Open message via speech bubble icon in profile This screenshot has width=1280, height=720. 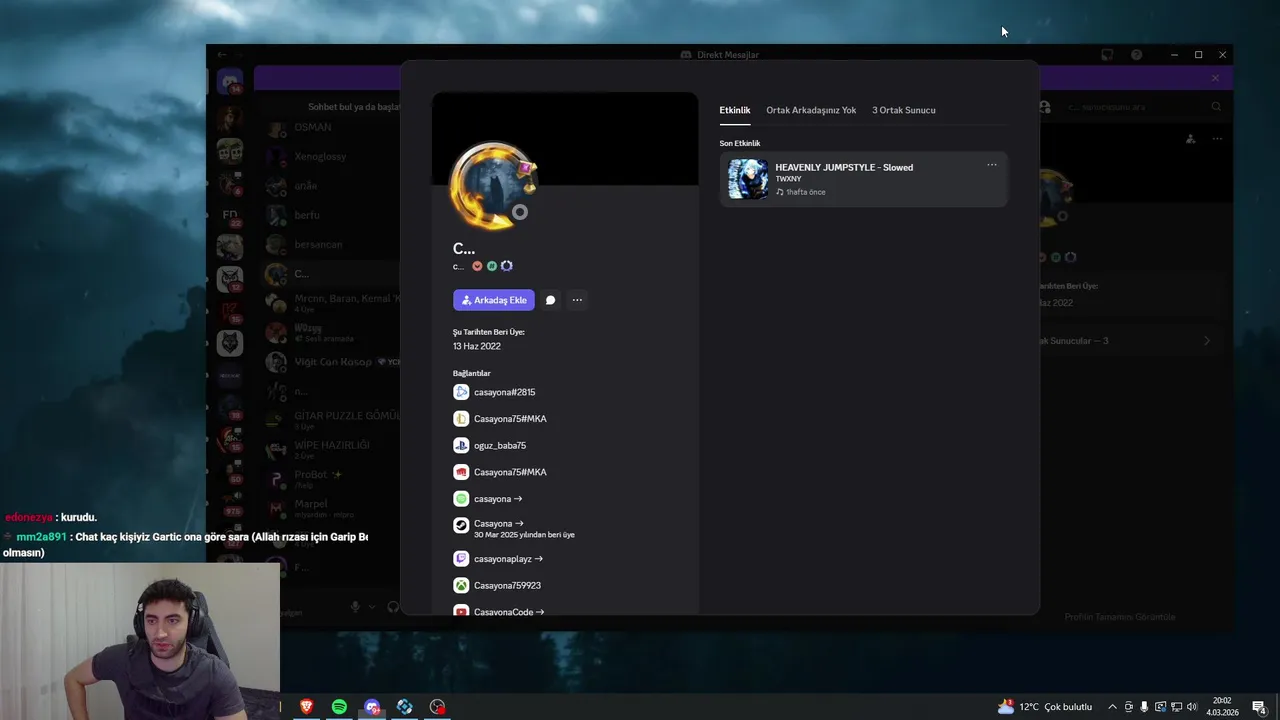click(550, 300)
